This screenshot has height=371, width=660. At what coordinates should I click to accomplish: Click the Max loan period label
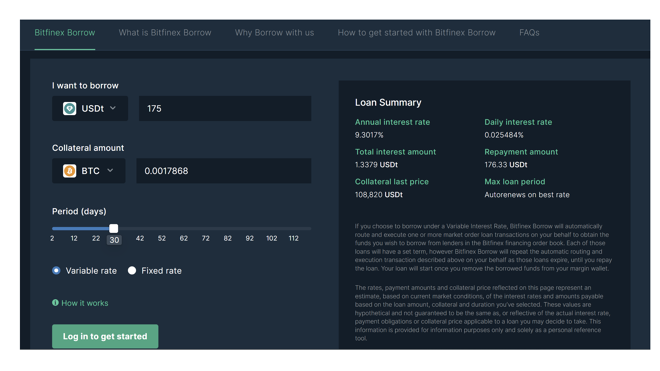(515, 182)
